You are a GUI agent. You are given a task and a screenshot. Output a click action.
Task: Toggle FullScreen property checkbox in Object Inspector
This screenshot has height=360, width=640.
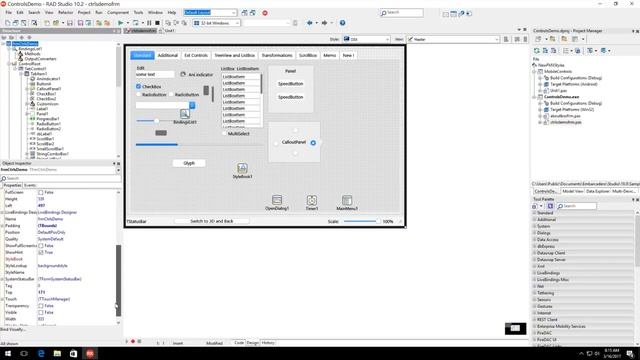tap(41, 192)
